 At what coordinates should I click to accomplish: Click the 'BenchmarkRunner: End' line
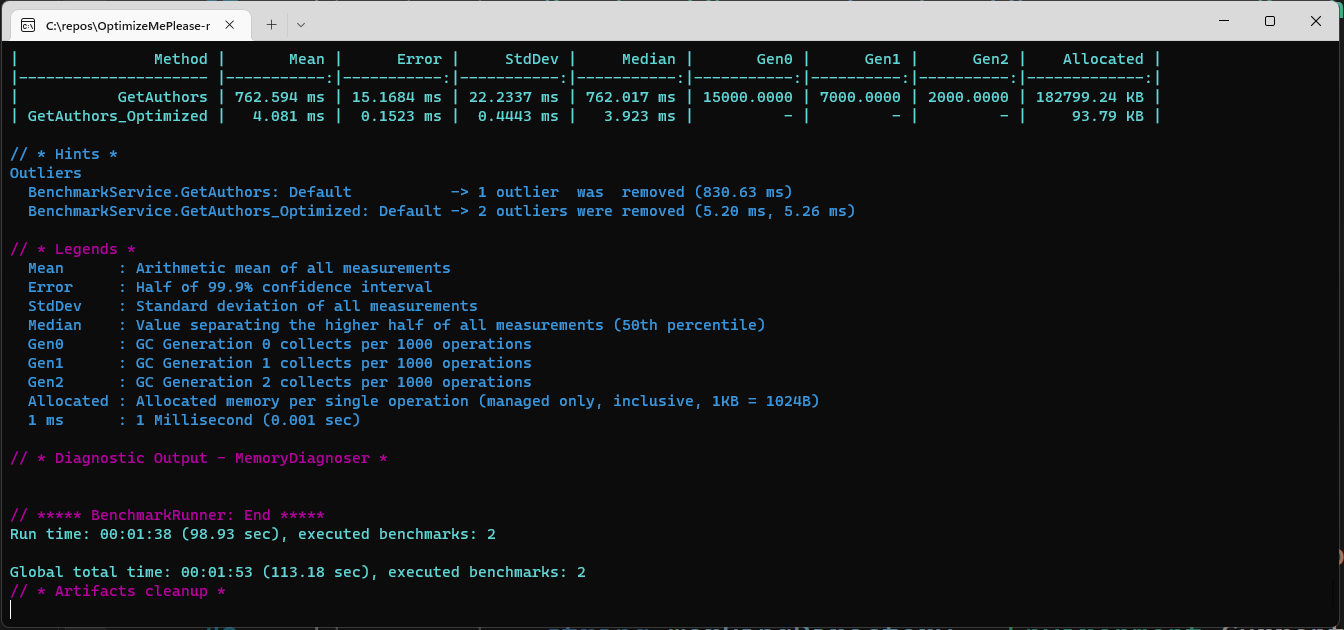click(x=167, y=515)
